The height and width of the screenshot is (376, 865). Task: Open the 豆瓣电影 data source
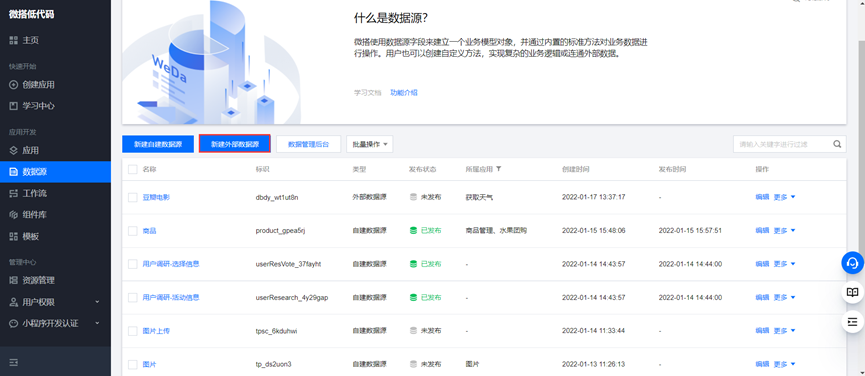[156, 197]
